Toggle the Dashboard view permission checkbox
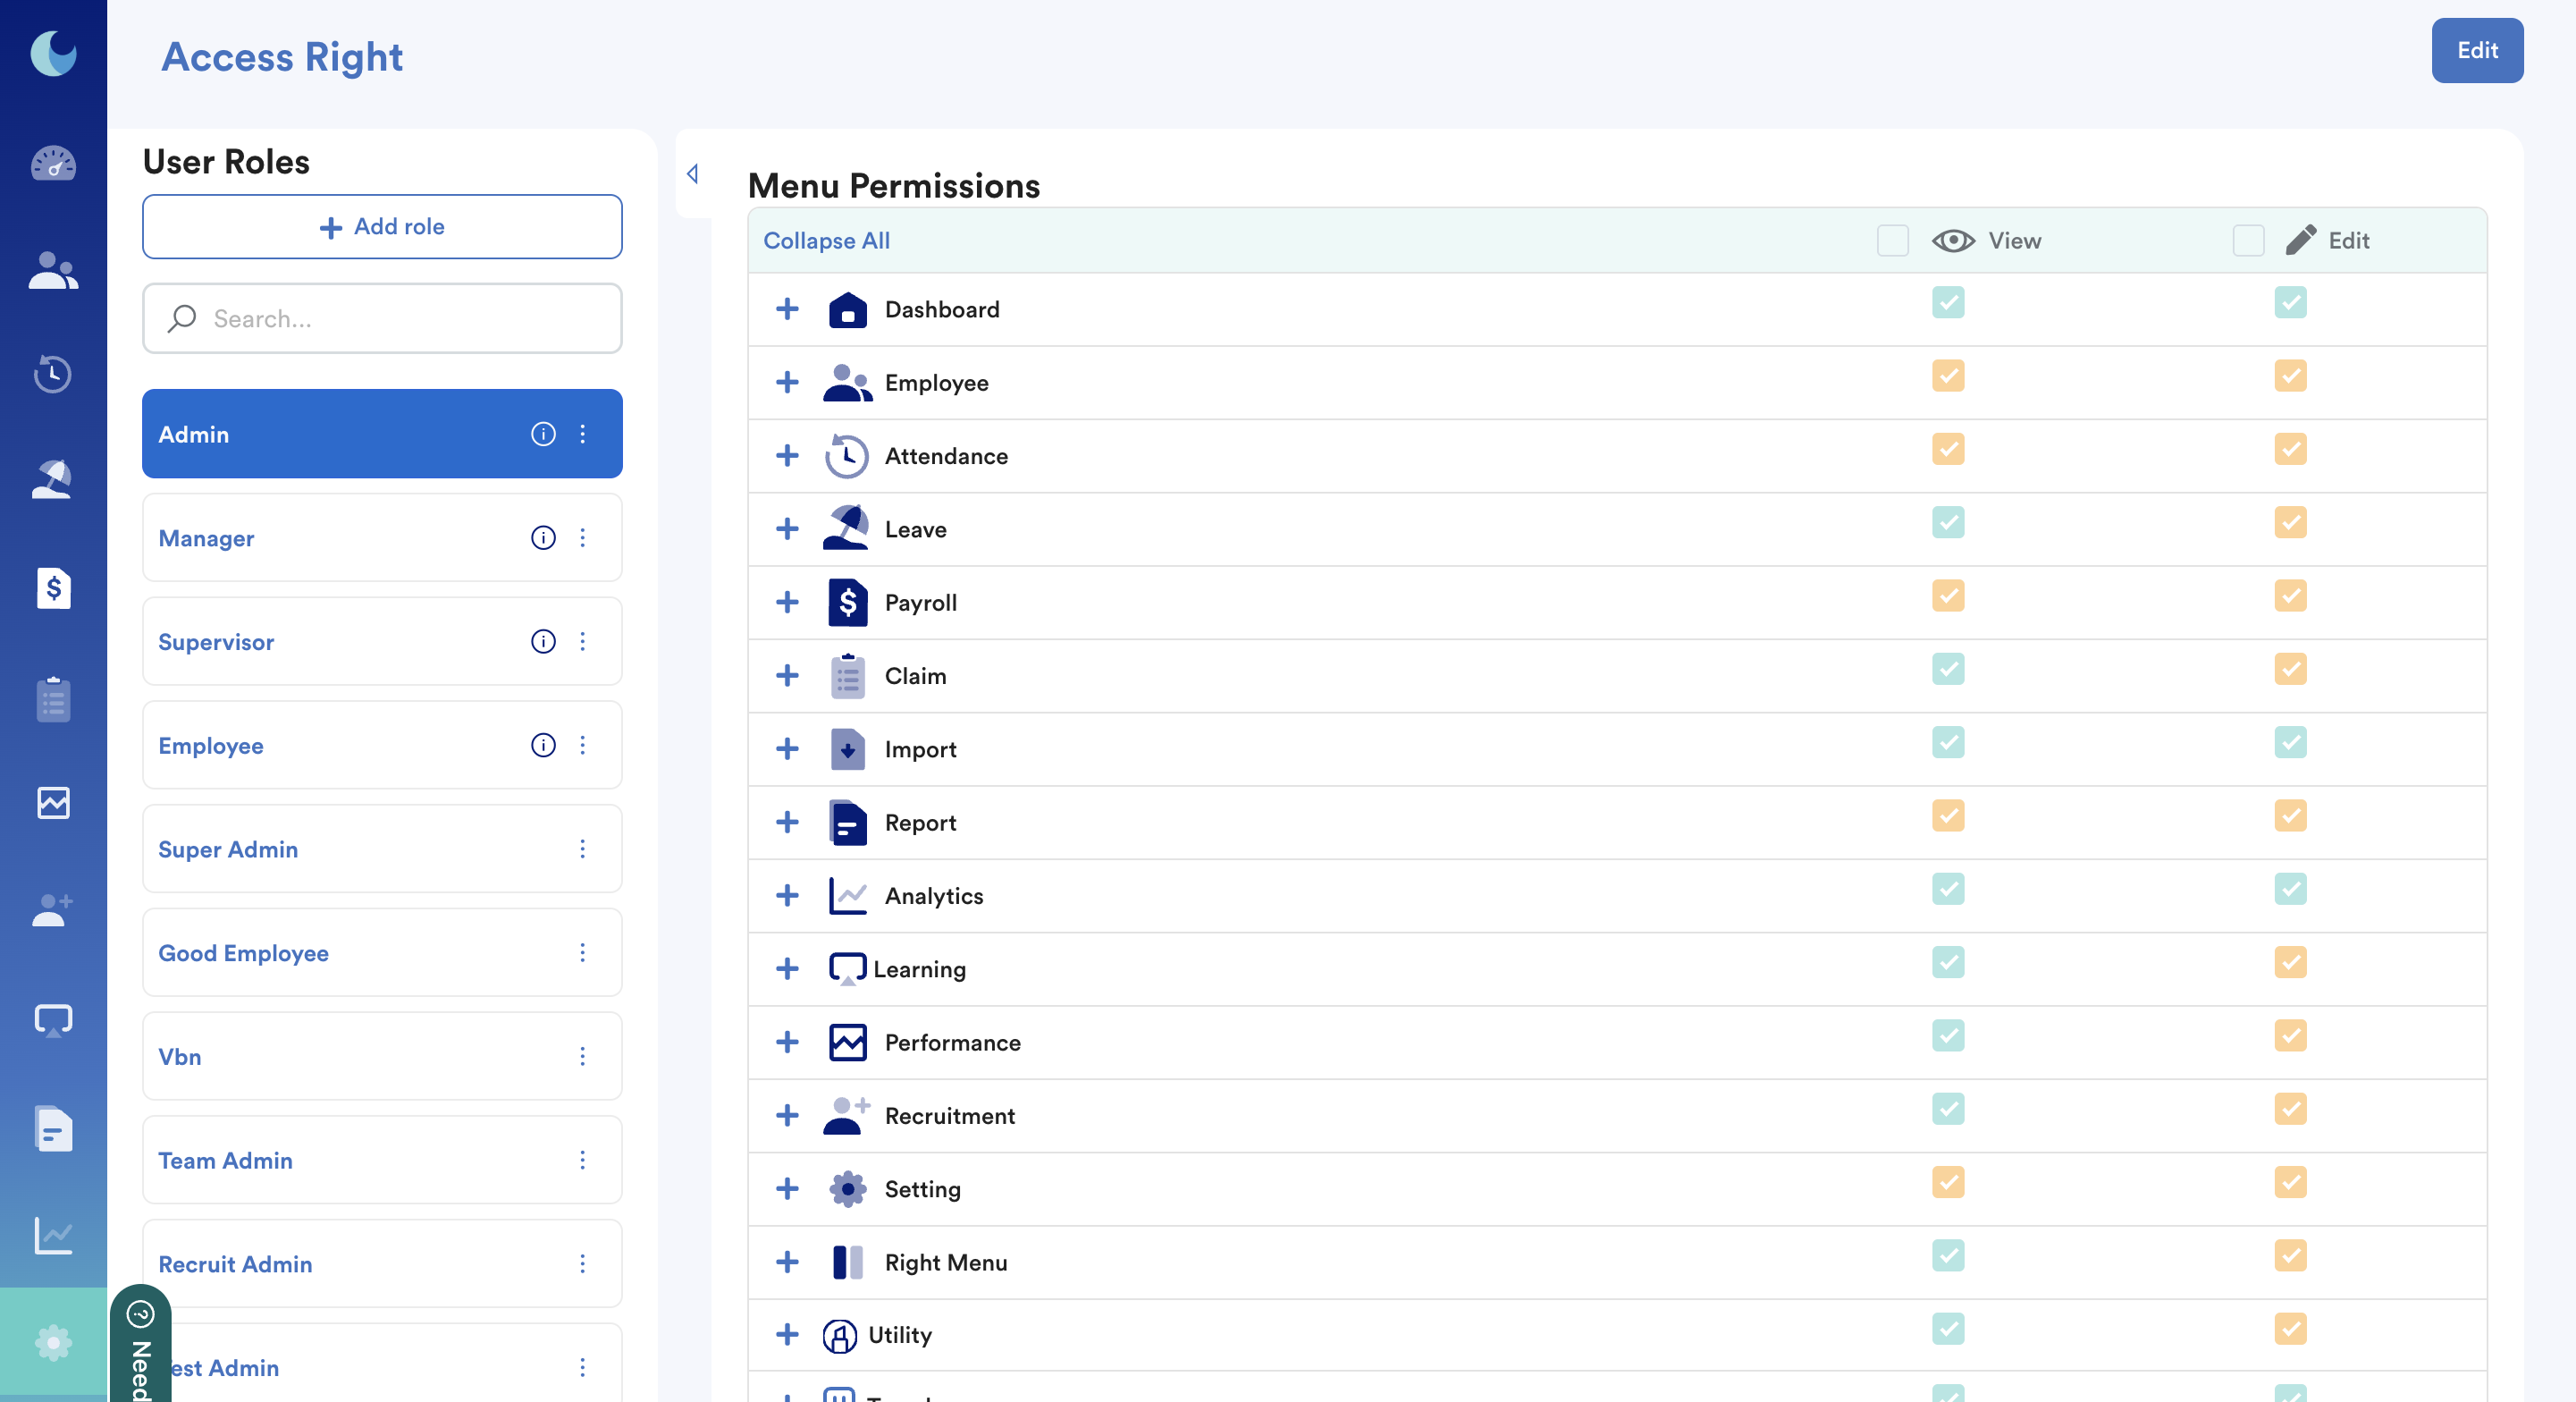Screen dimensions: 2576x1402 coord(1947,302)
